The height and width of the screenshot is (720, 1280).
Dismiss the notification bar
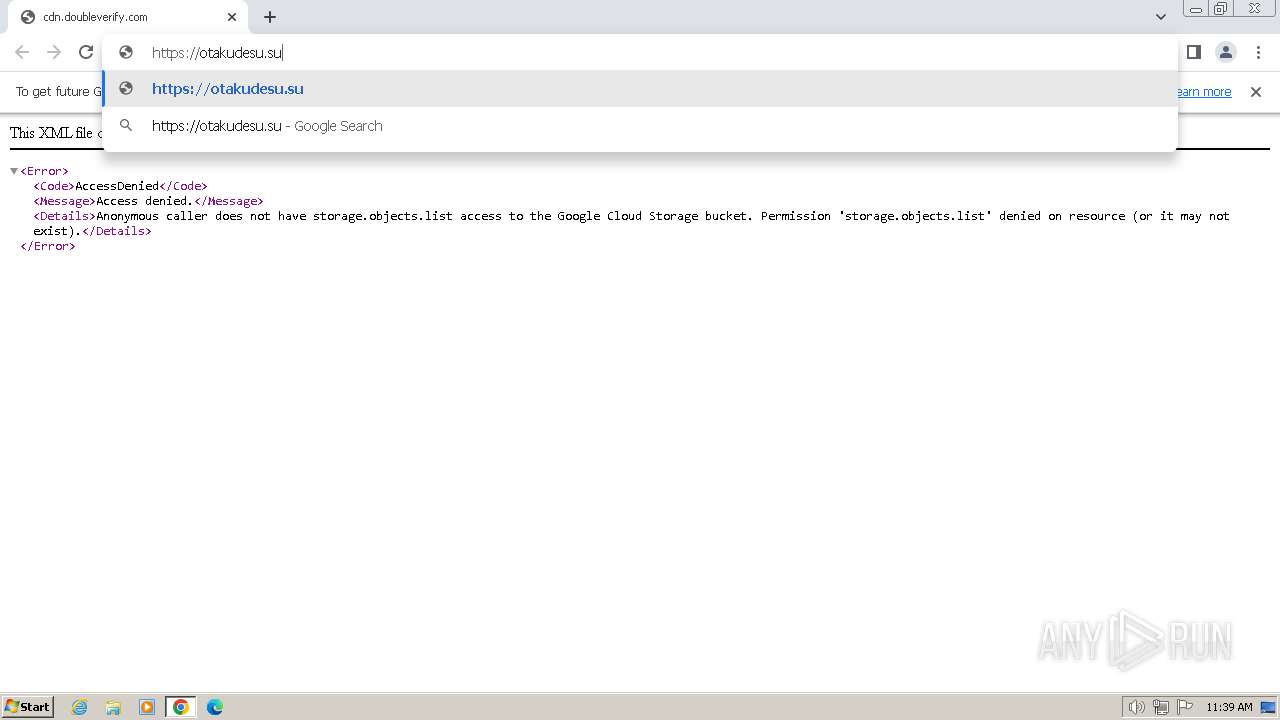1256,92
